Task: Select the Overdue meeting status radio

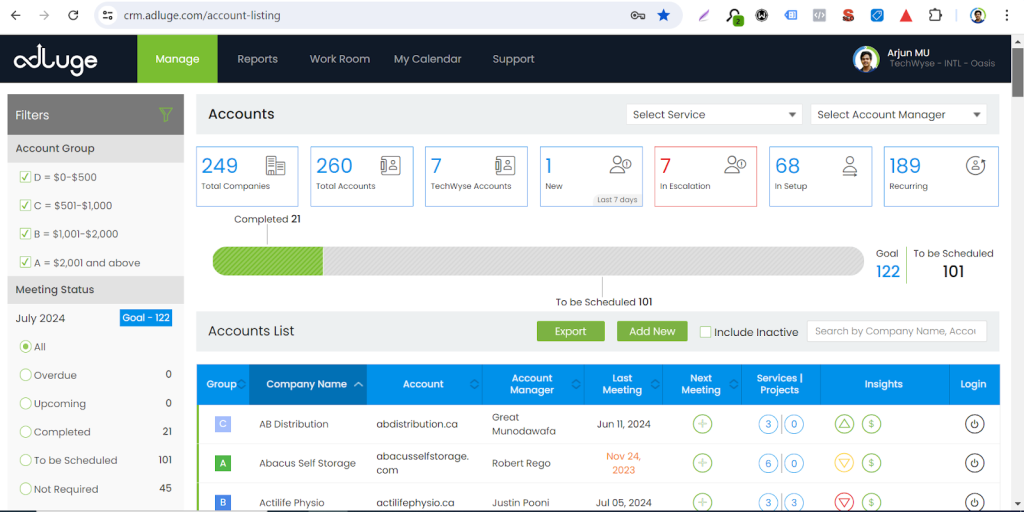Action: coord(26,375)
